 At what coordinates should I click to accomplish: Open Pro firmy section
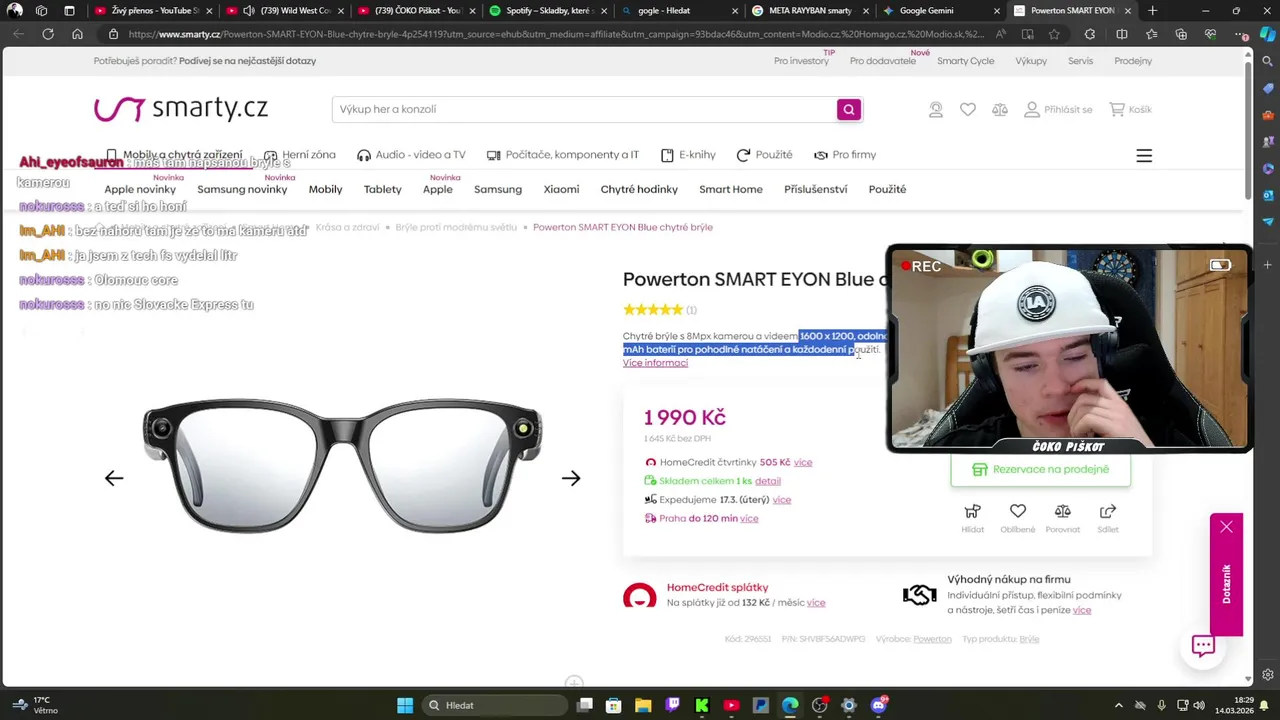pos(845,155)
